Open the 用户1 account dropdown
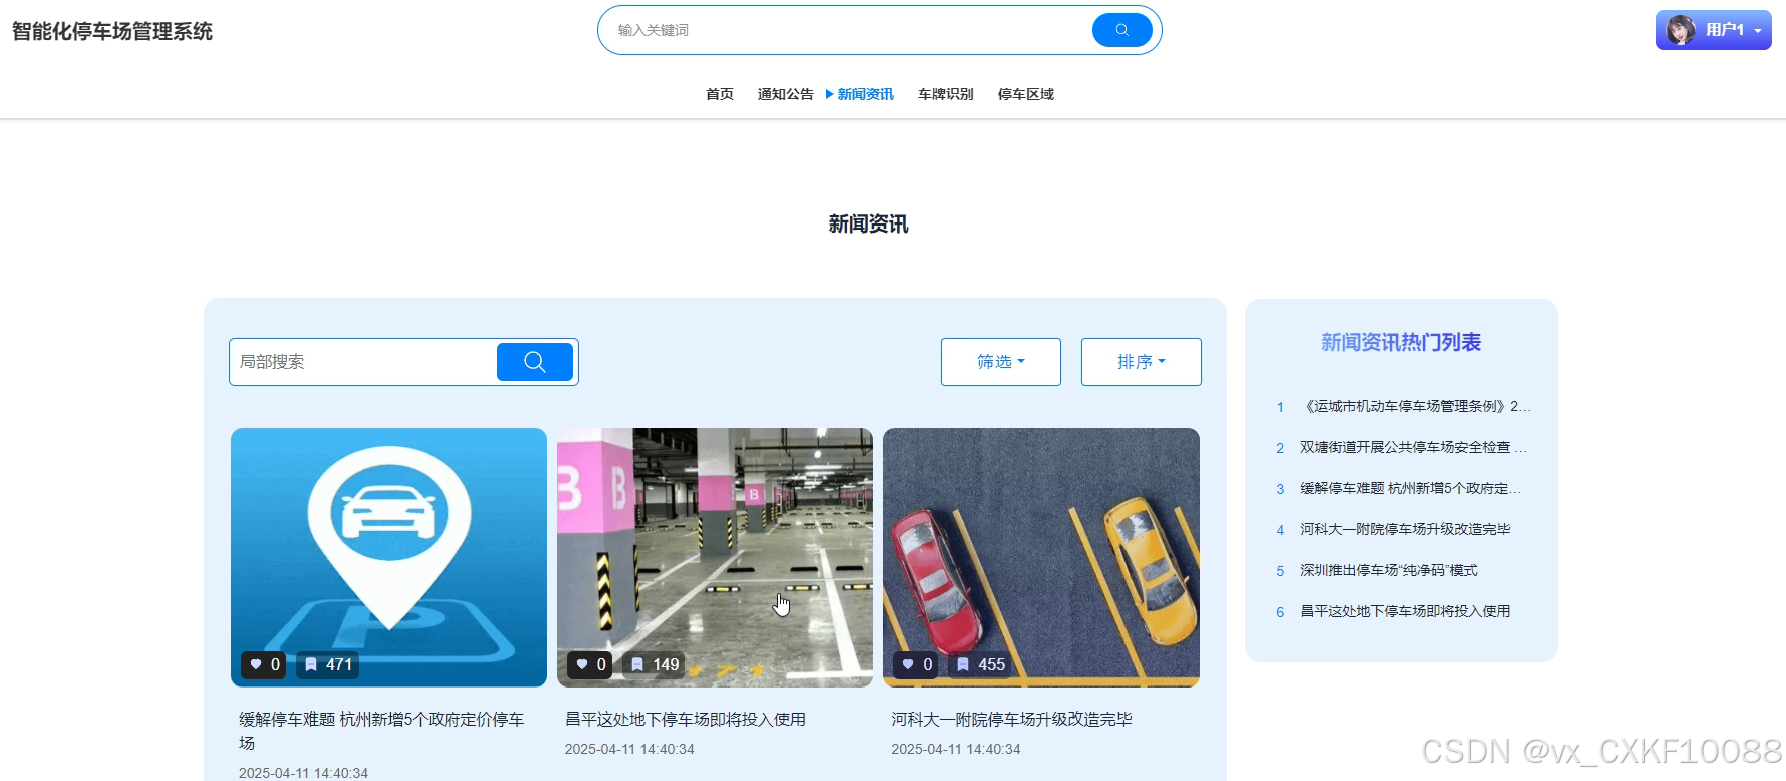Viewport: 1786px width, 781px height. coord(1714,30)
